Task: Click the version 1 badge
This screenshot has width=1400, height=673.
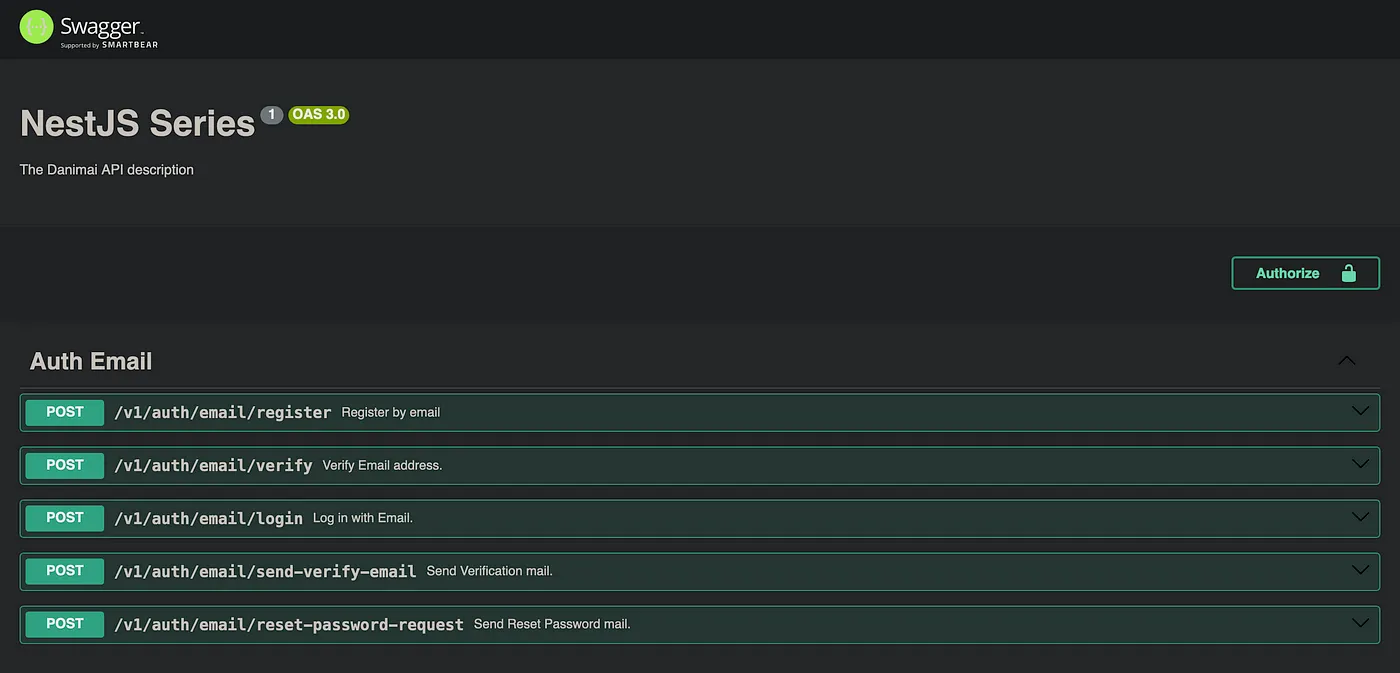Action: point(271,114)
